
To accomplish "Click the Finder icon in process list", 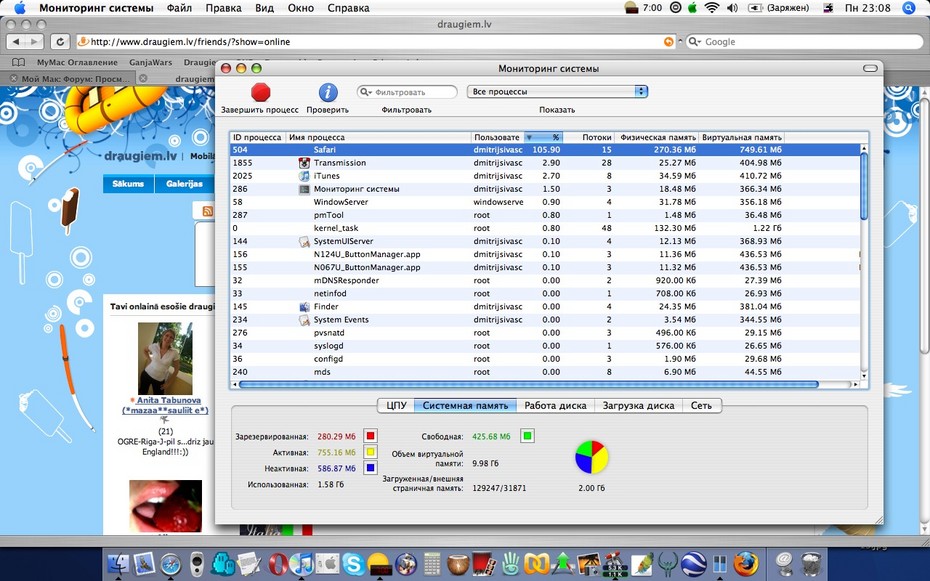I will (304, 307).
